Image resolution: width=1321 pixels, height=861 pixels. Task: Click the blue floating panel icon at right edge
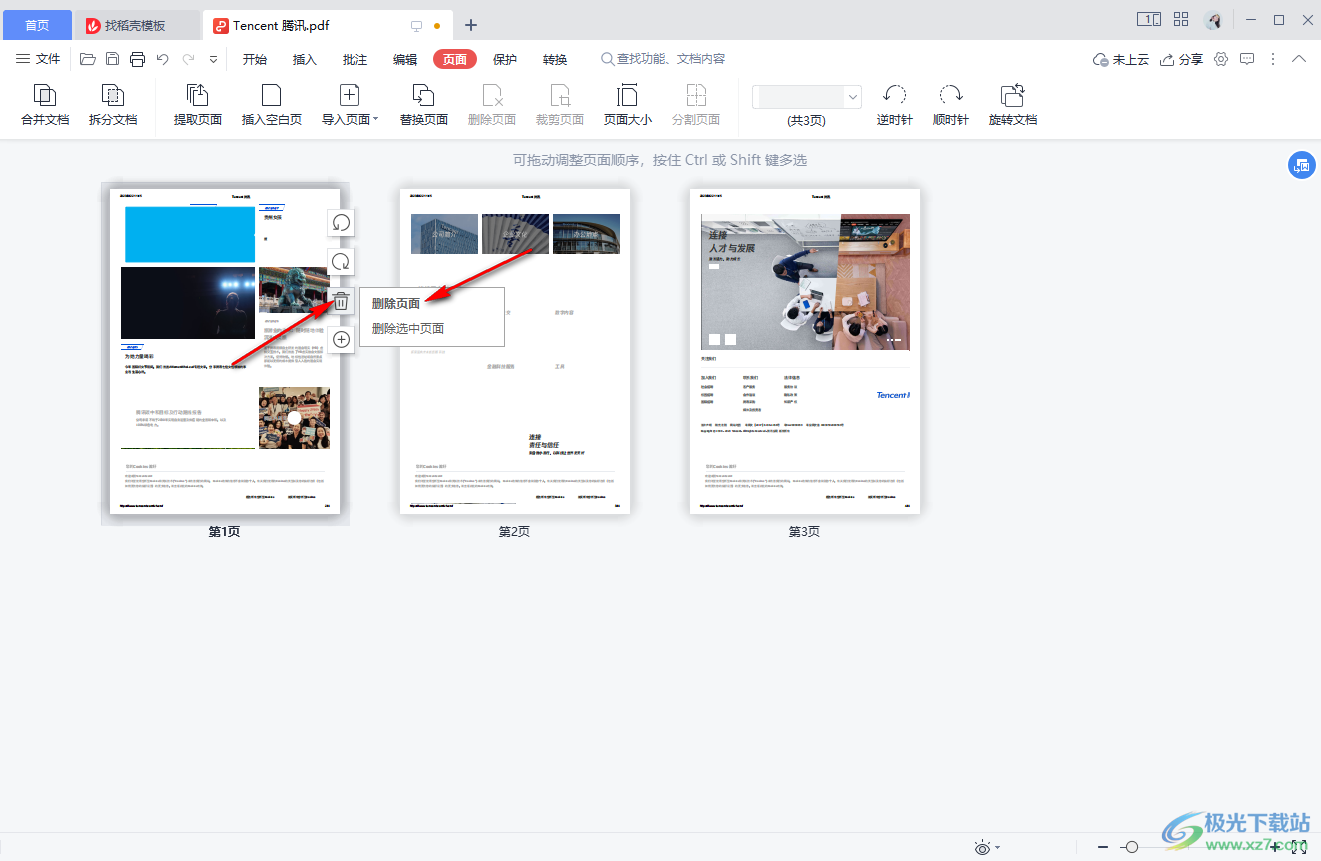pos(1301,166)
